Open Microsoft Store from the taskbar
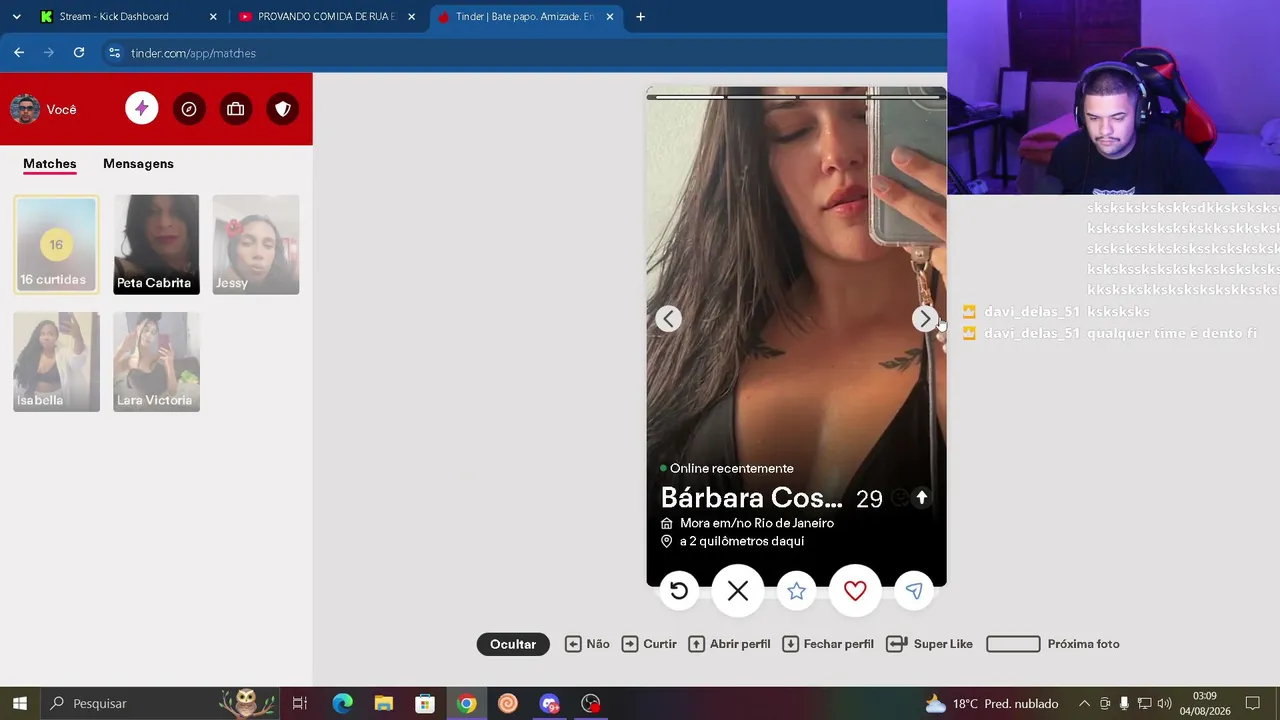This screenshot has height=720, width=1280. click(425, 703)
